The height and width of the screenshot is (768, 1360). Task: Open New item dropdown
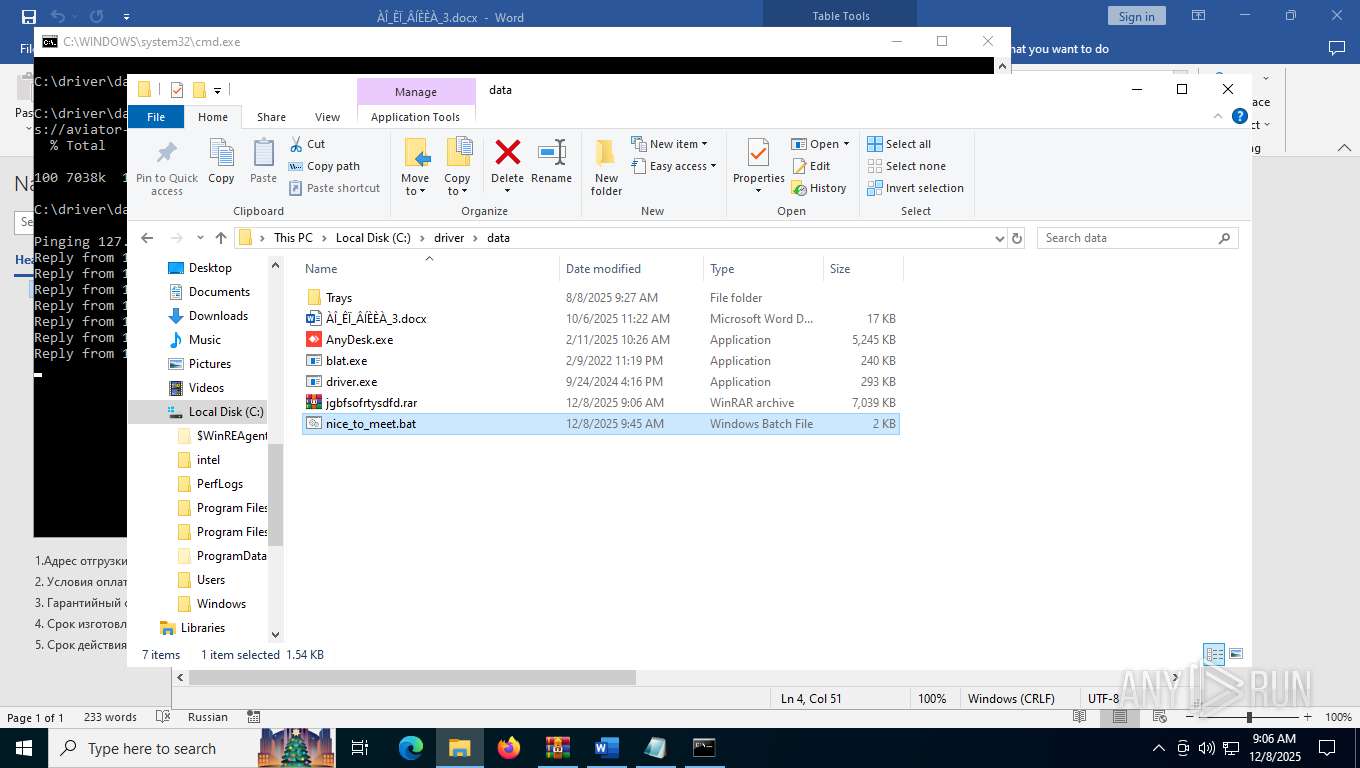(x=670, y=144)
